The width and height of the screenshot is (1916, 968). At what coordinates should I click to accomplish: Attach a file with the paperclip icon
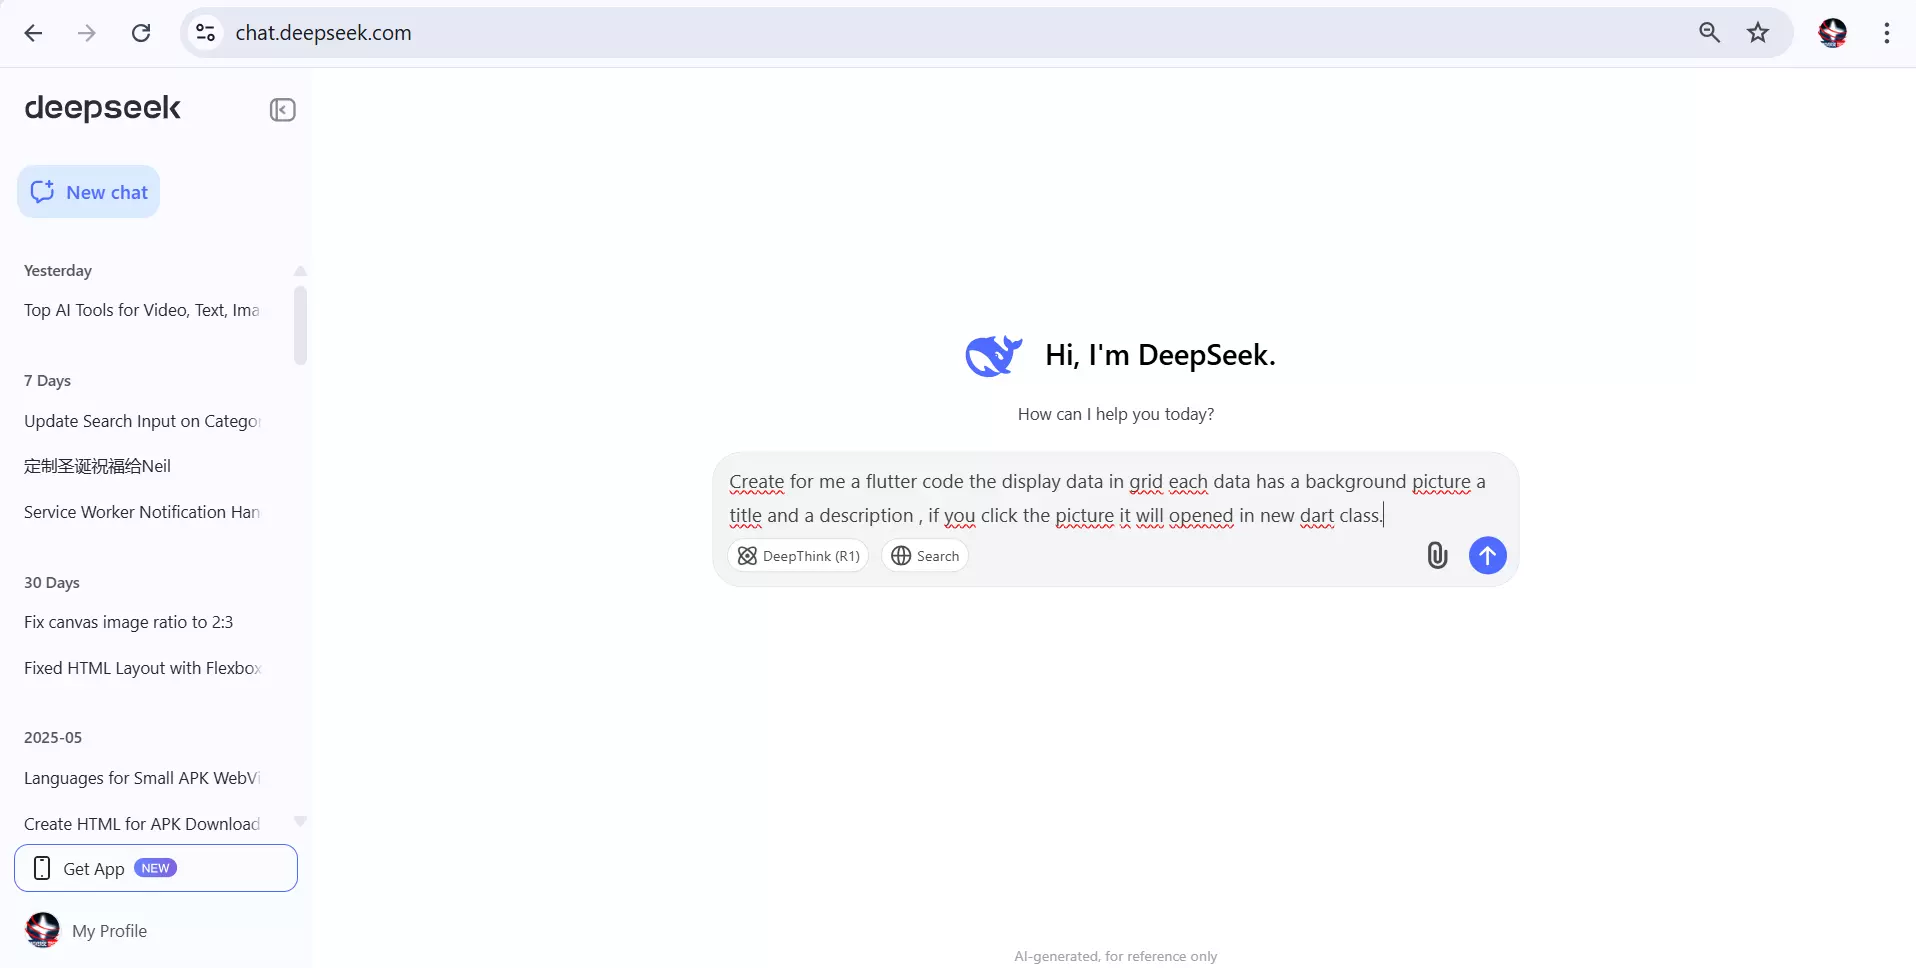[x=1437, y=555]
